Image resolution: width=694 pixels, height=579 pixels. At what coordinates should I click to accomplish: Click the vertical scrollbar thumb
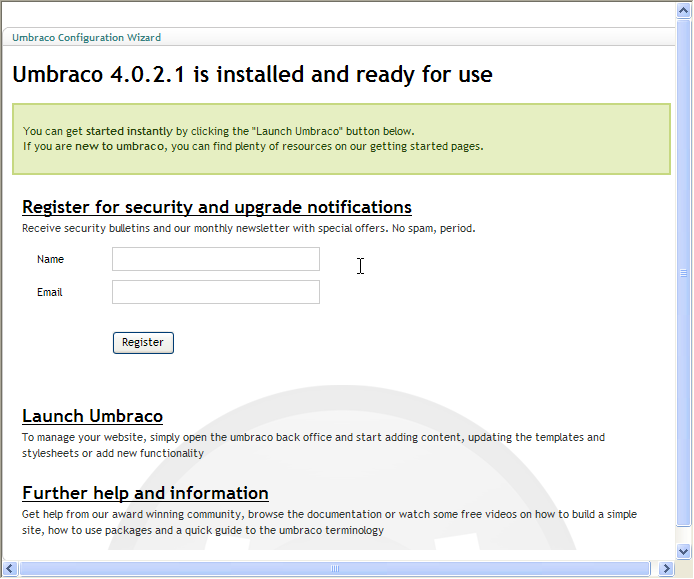[683, 273]
